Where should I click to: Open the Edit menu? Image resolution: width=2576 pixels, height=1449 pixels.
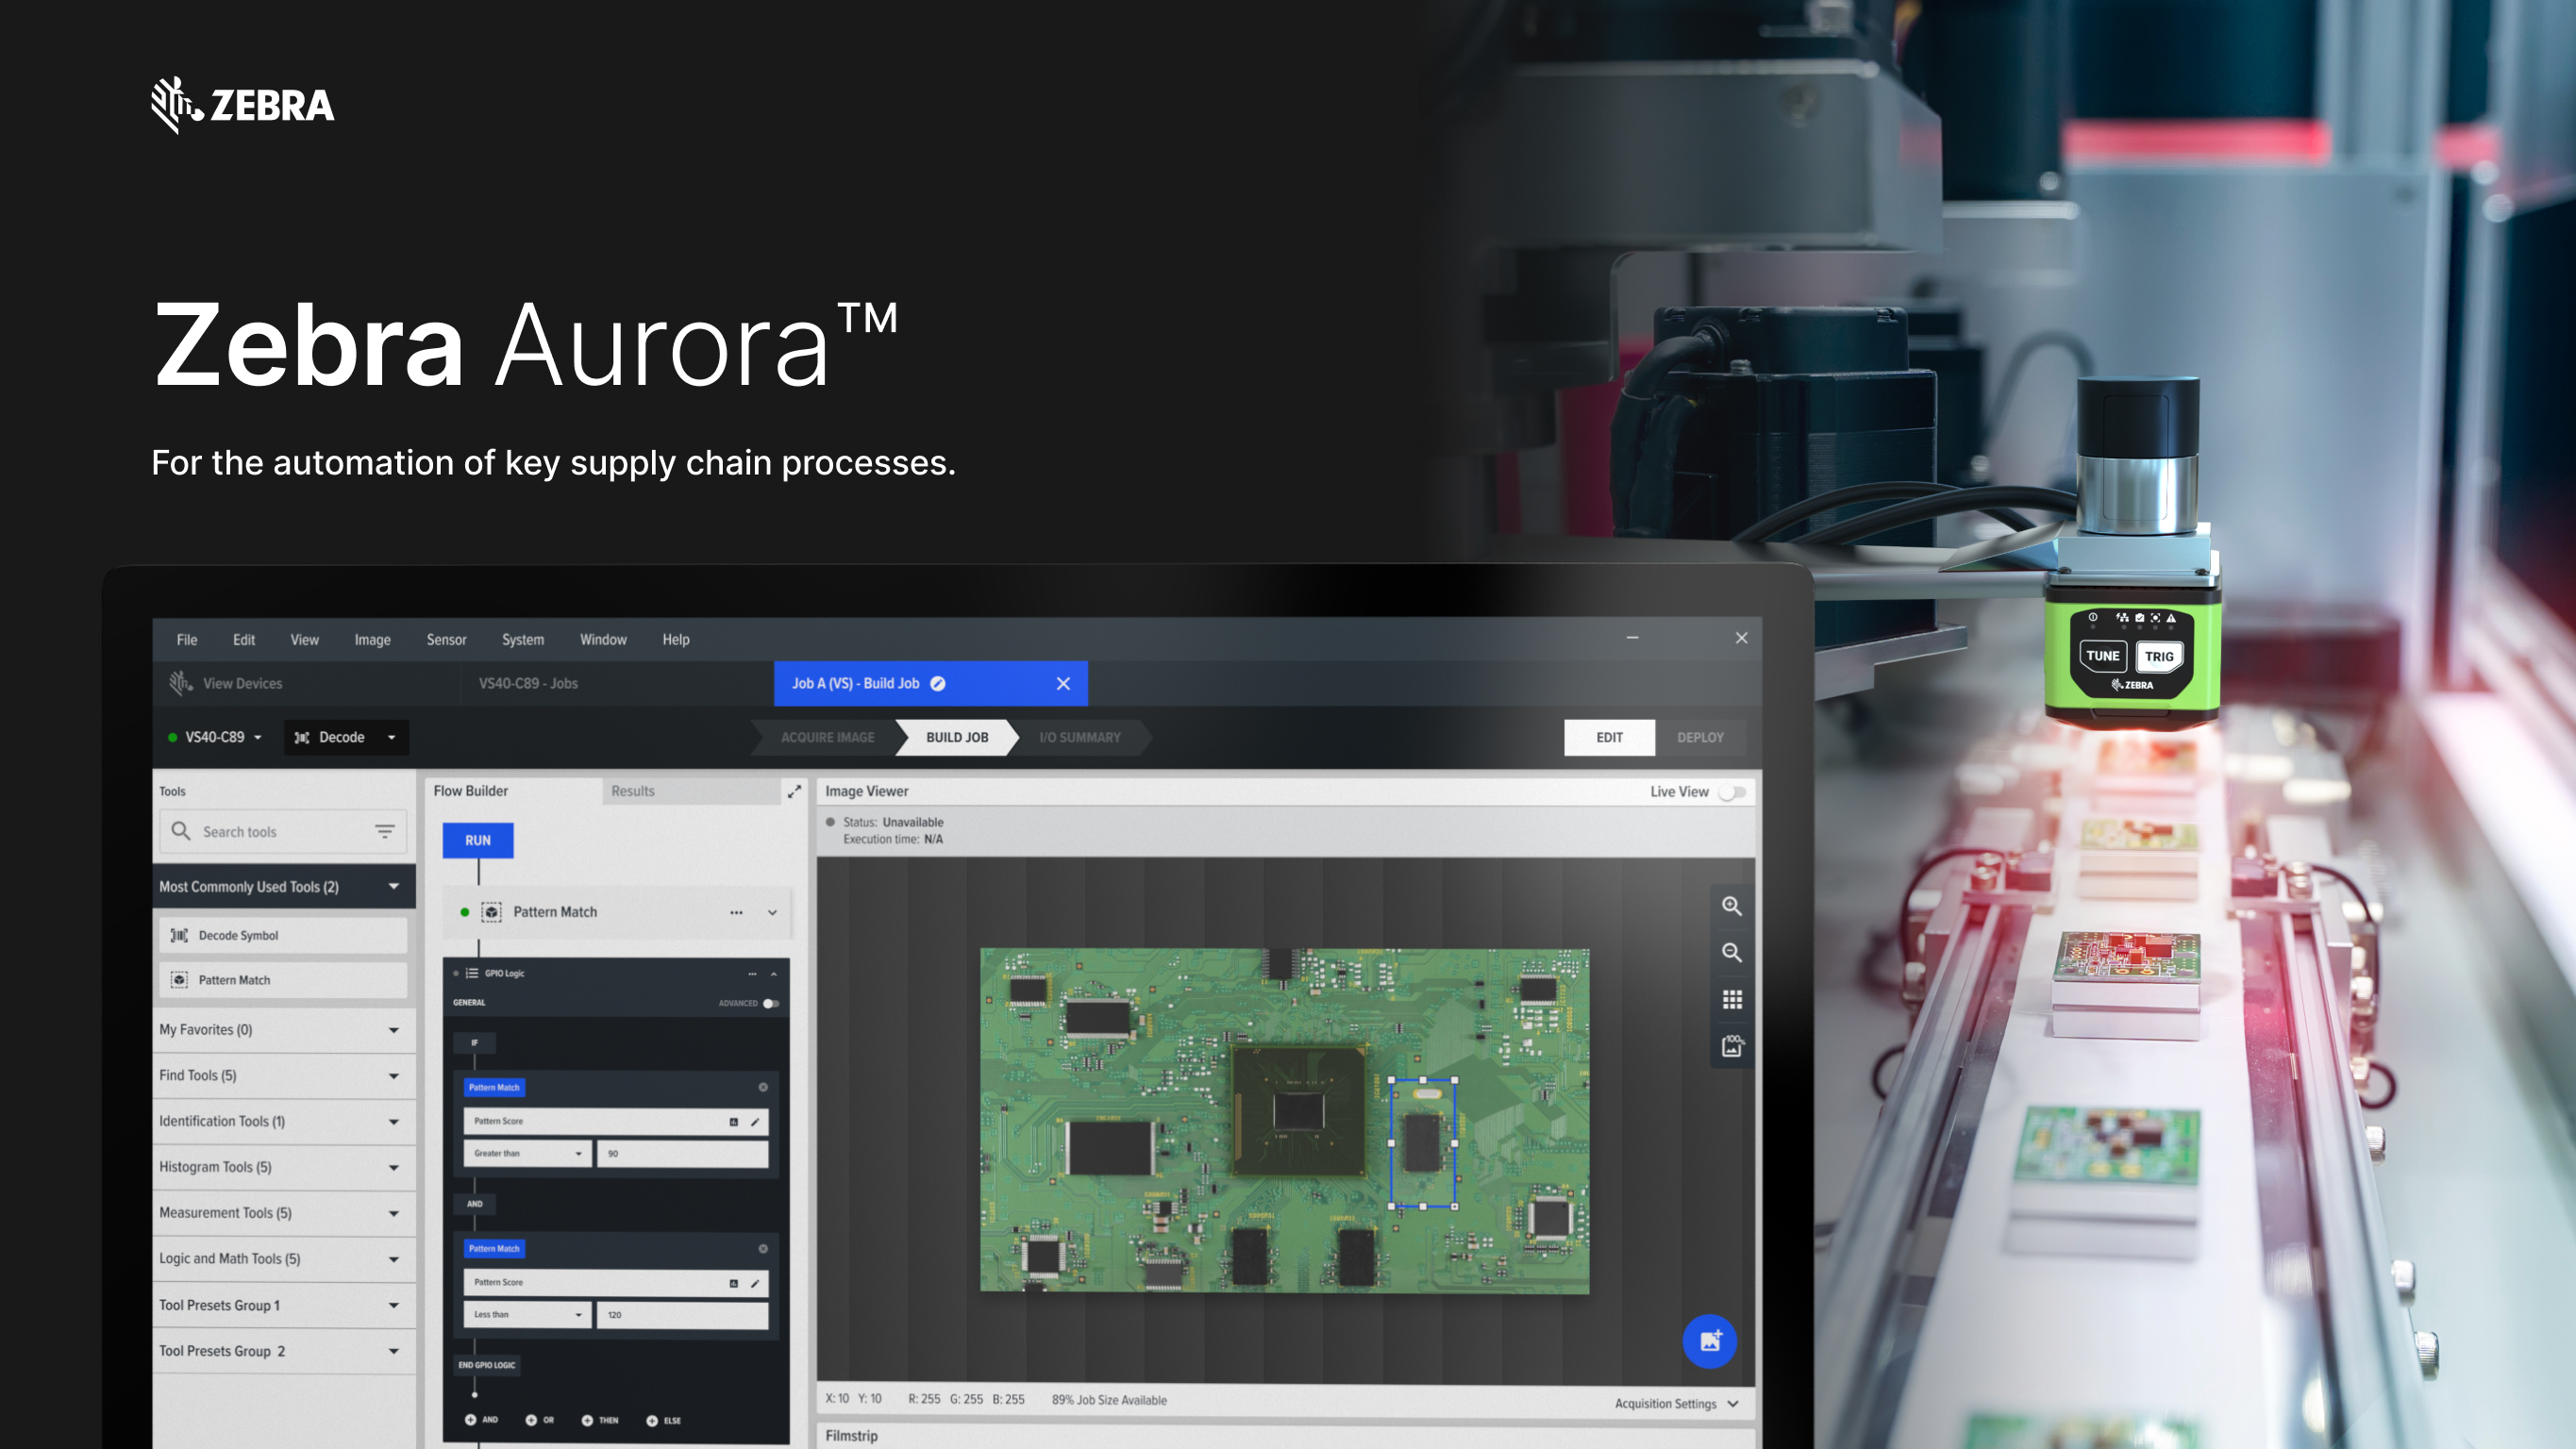(x=244, y=639)
